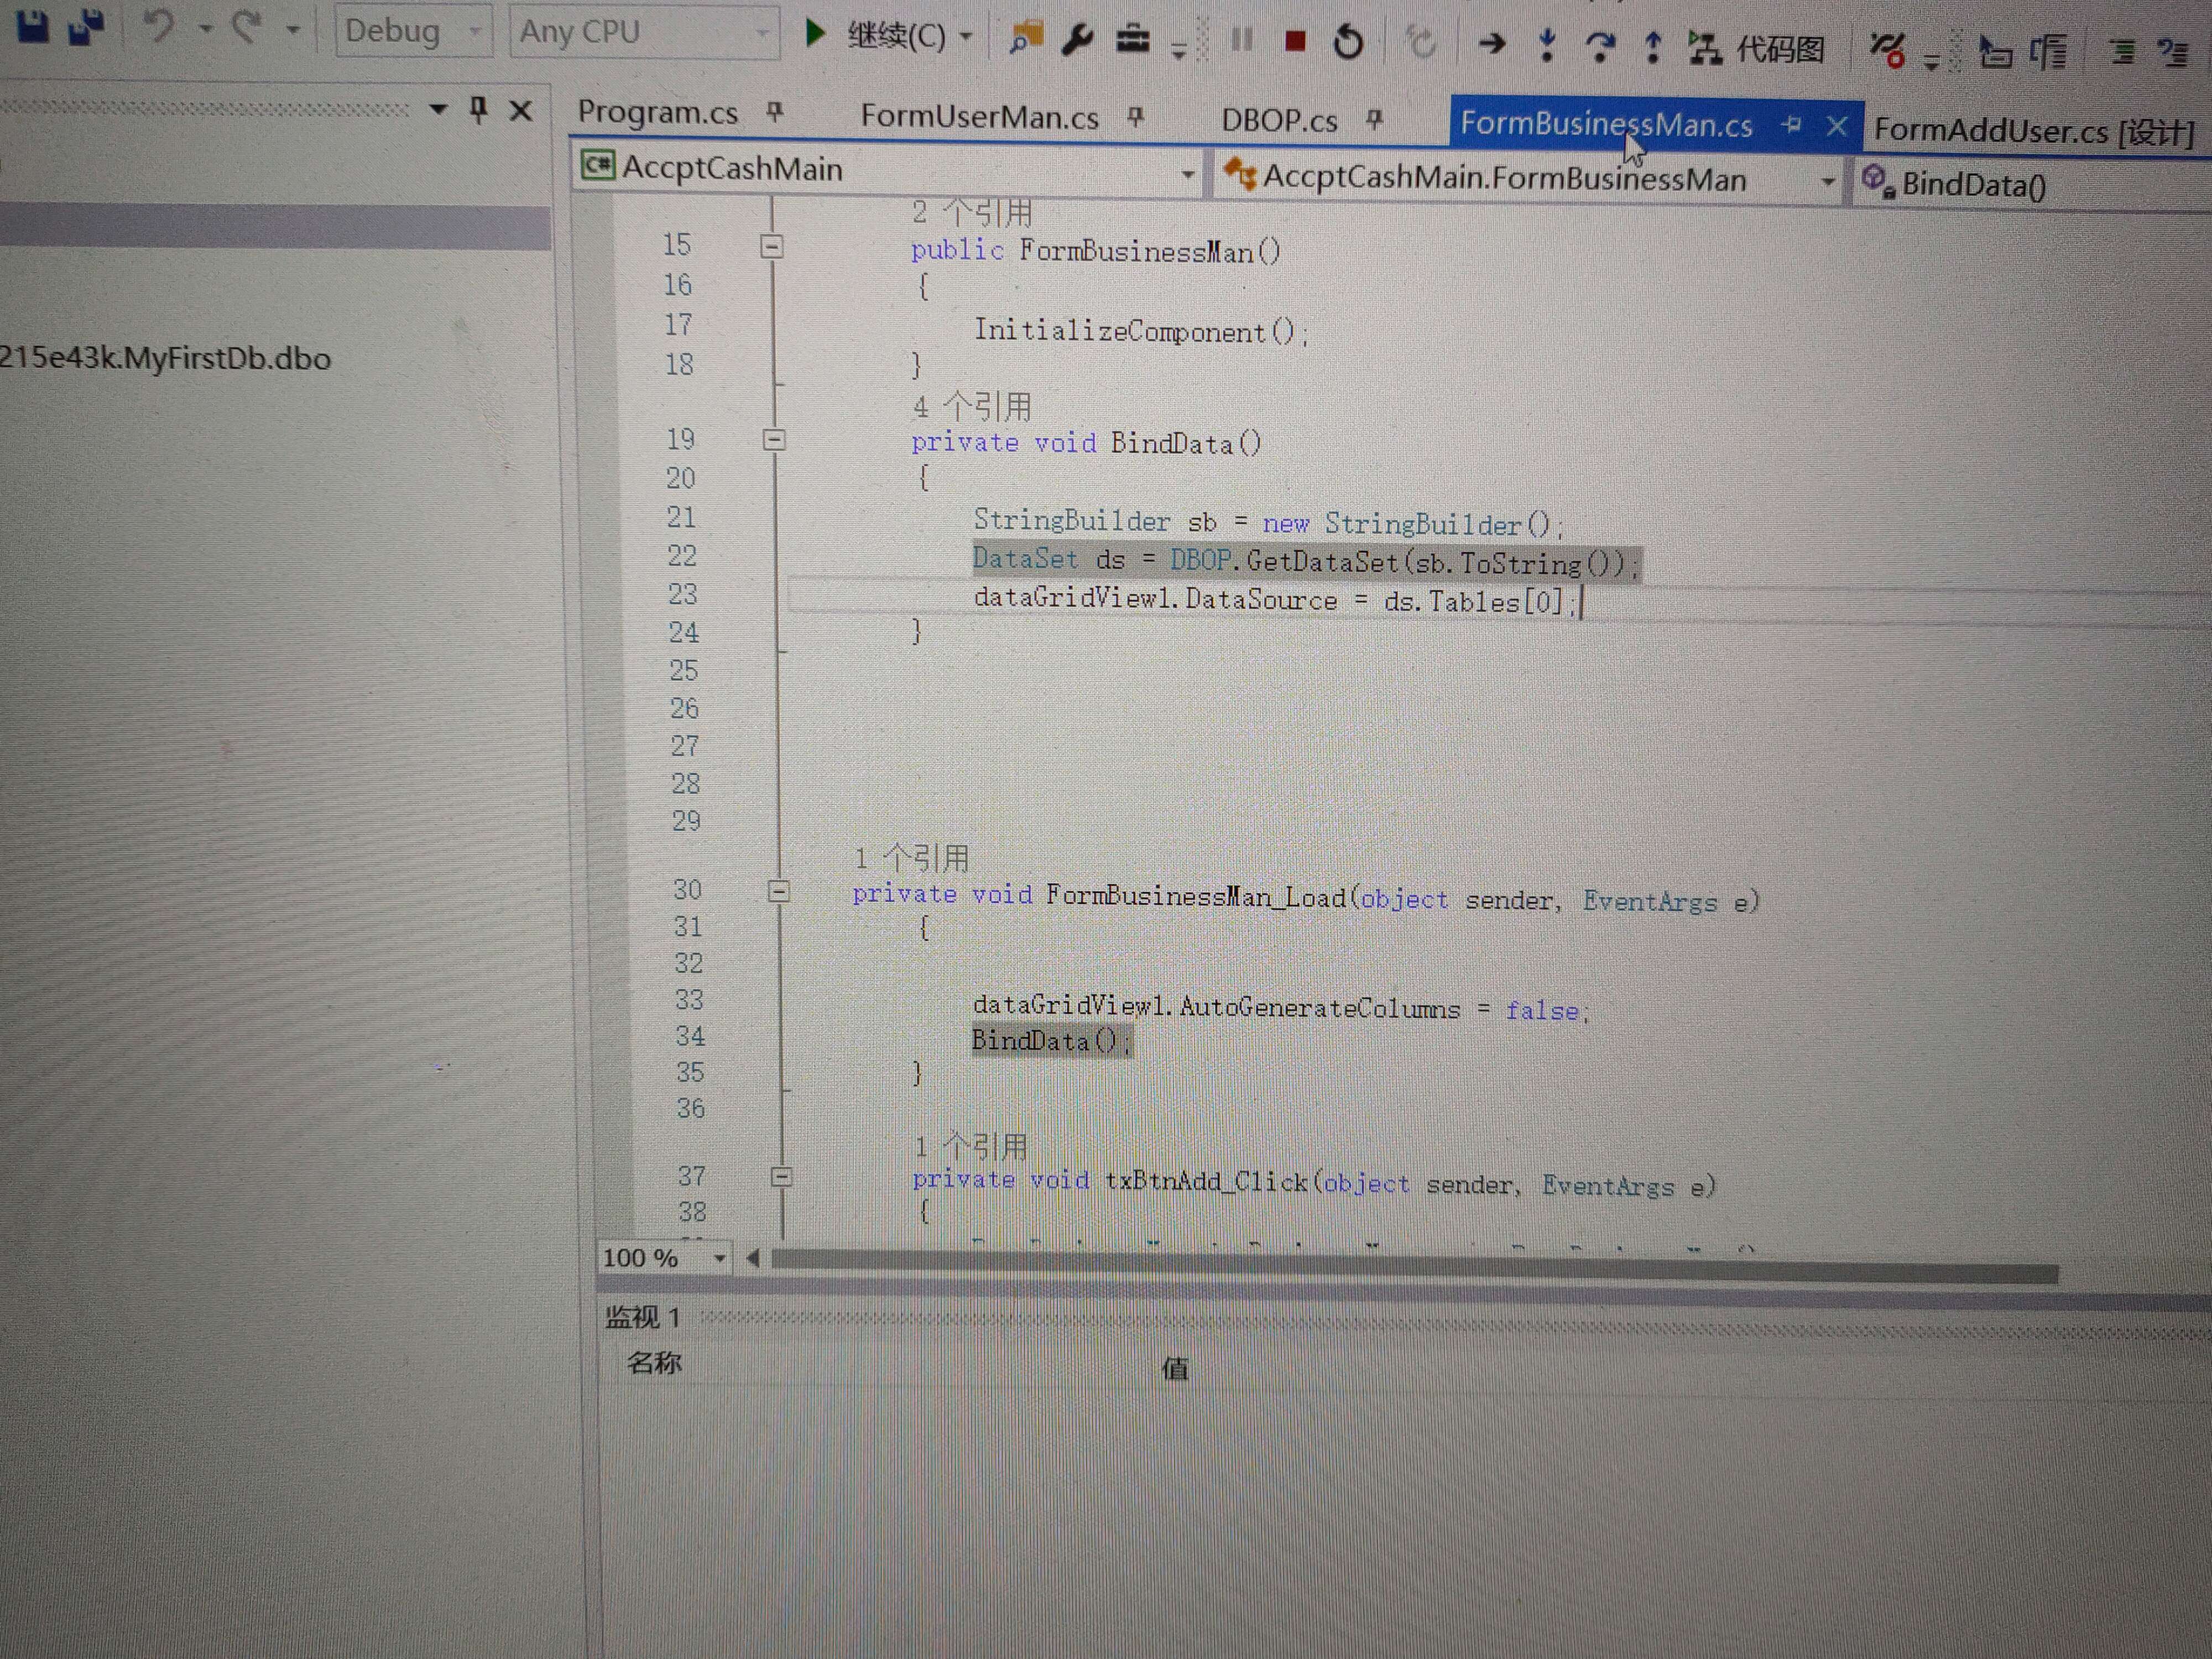Switch to the Program.cs tab
The width and height of the screenshot is (2212, 1659).
pos(658,112)
